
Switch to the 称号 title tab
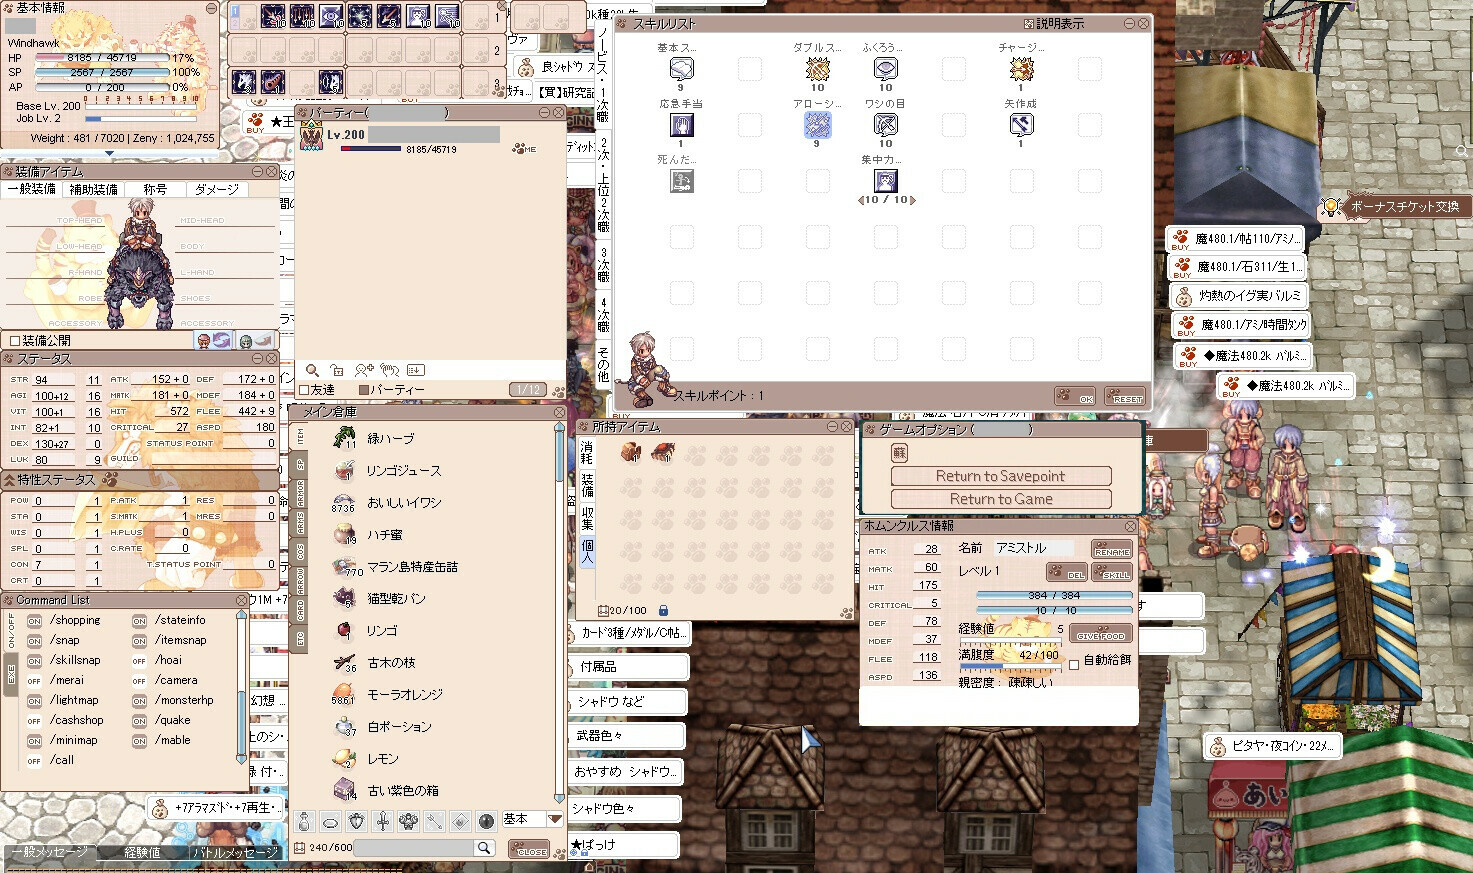pyautogui.click(x=155, y=189)
